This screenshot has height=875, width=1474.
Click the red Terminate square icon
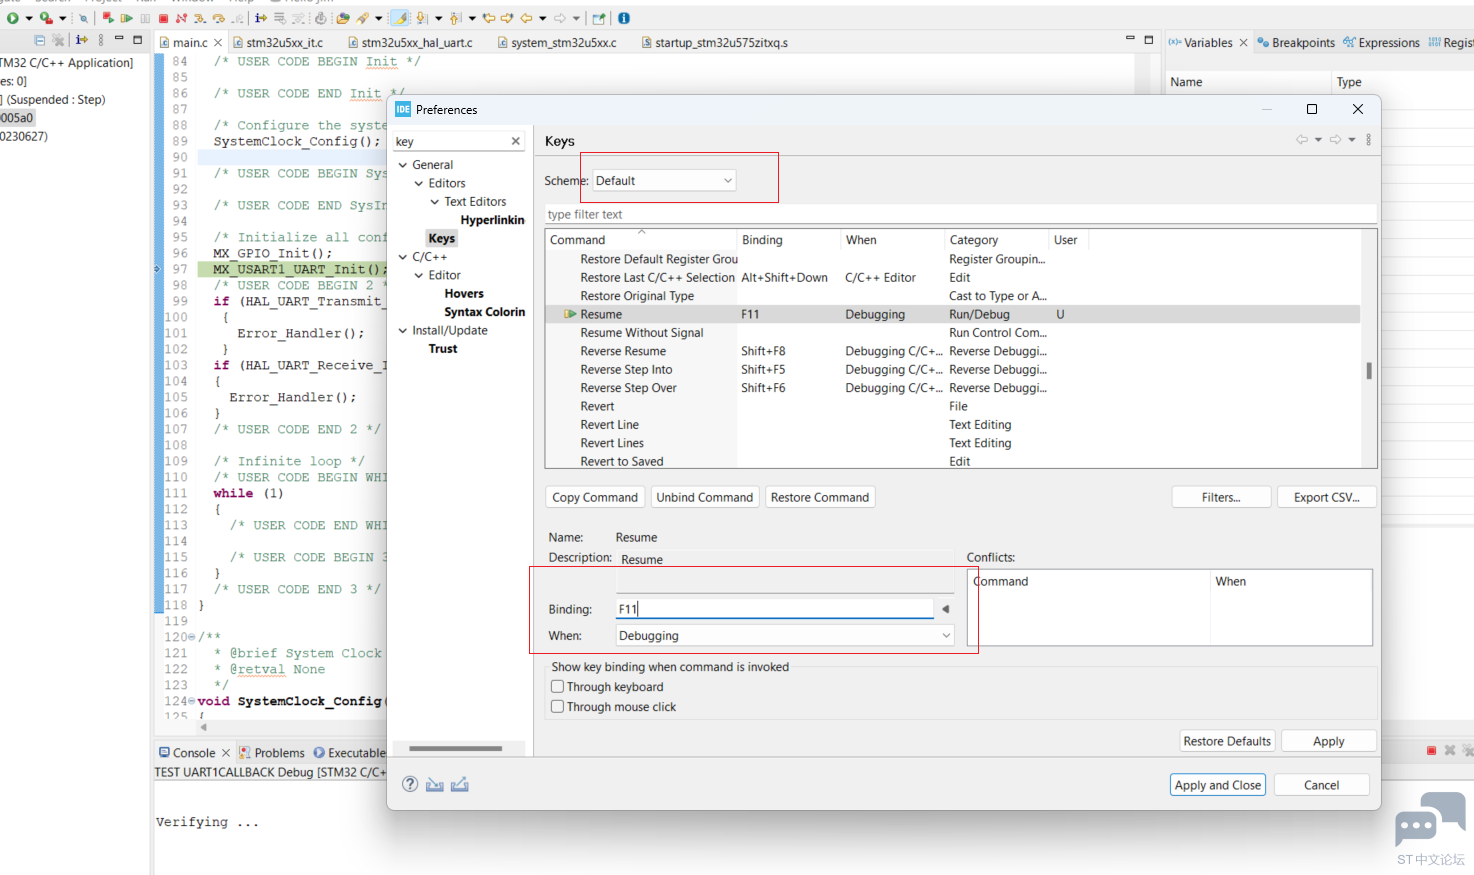pyautogui.click(x=163, y=18)
